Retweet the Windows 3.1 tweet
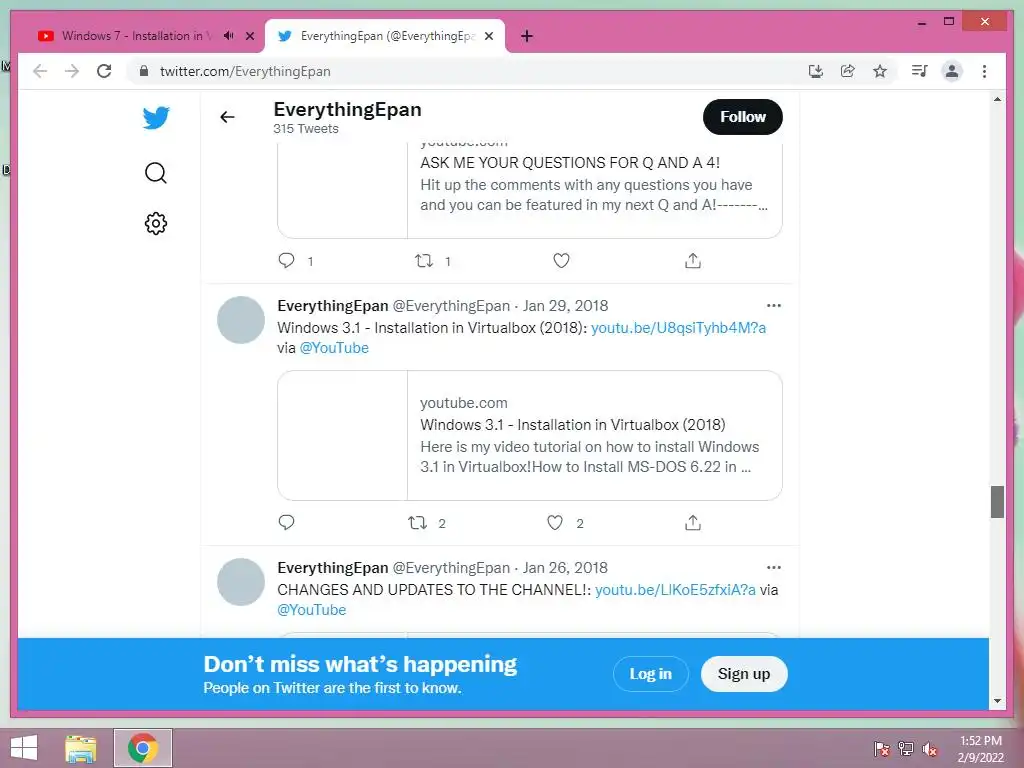Screen dimensions: 1024x768 point(417,522)
